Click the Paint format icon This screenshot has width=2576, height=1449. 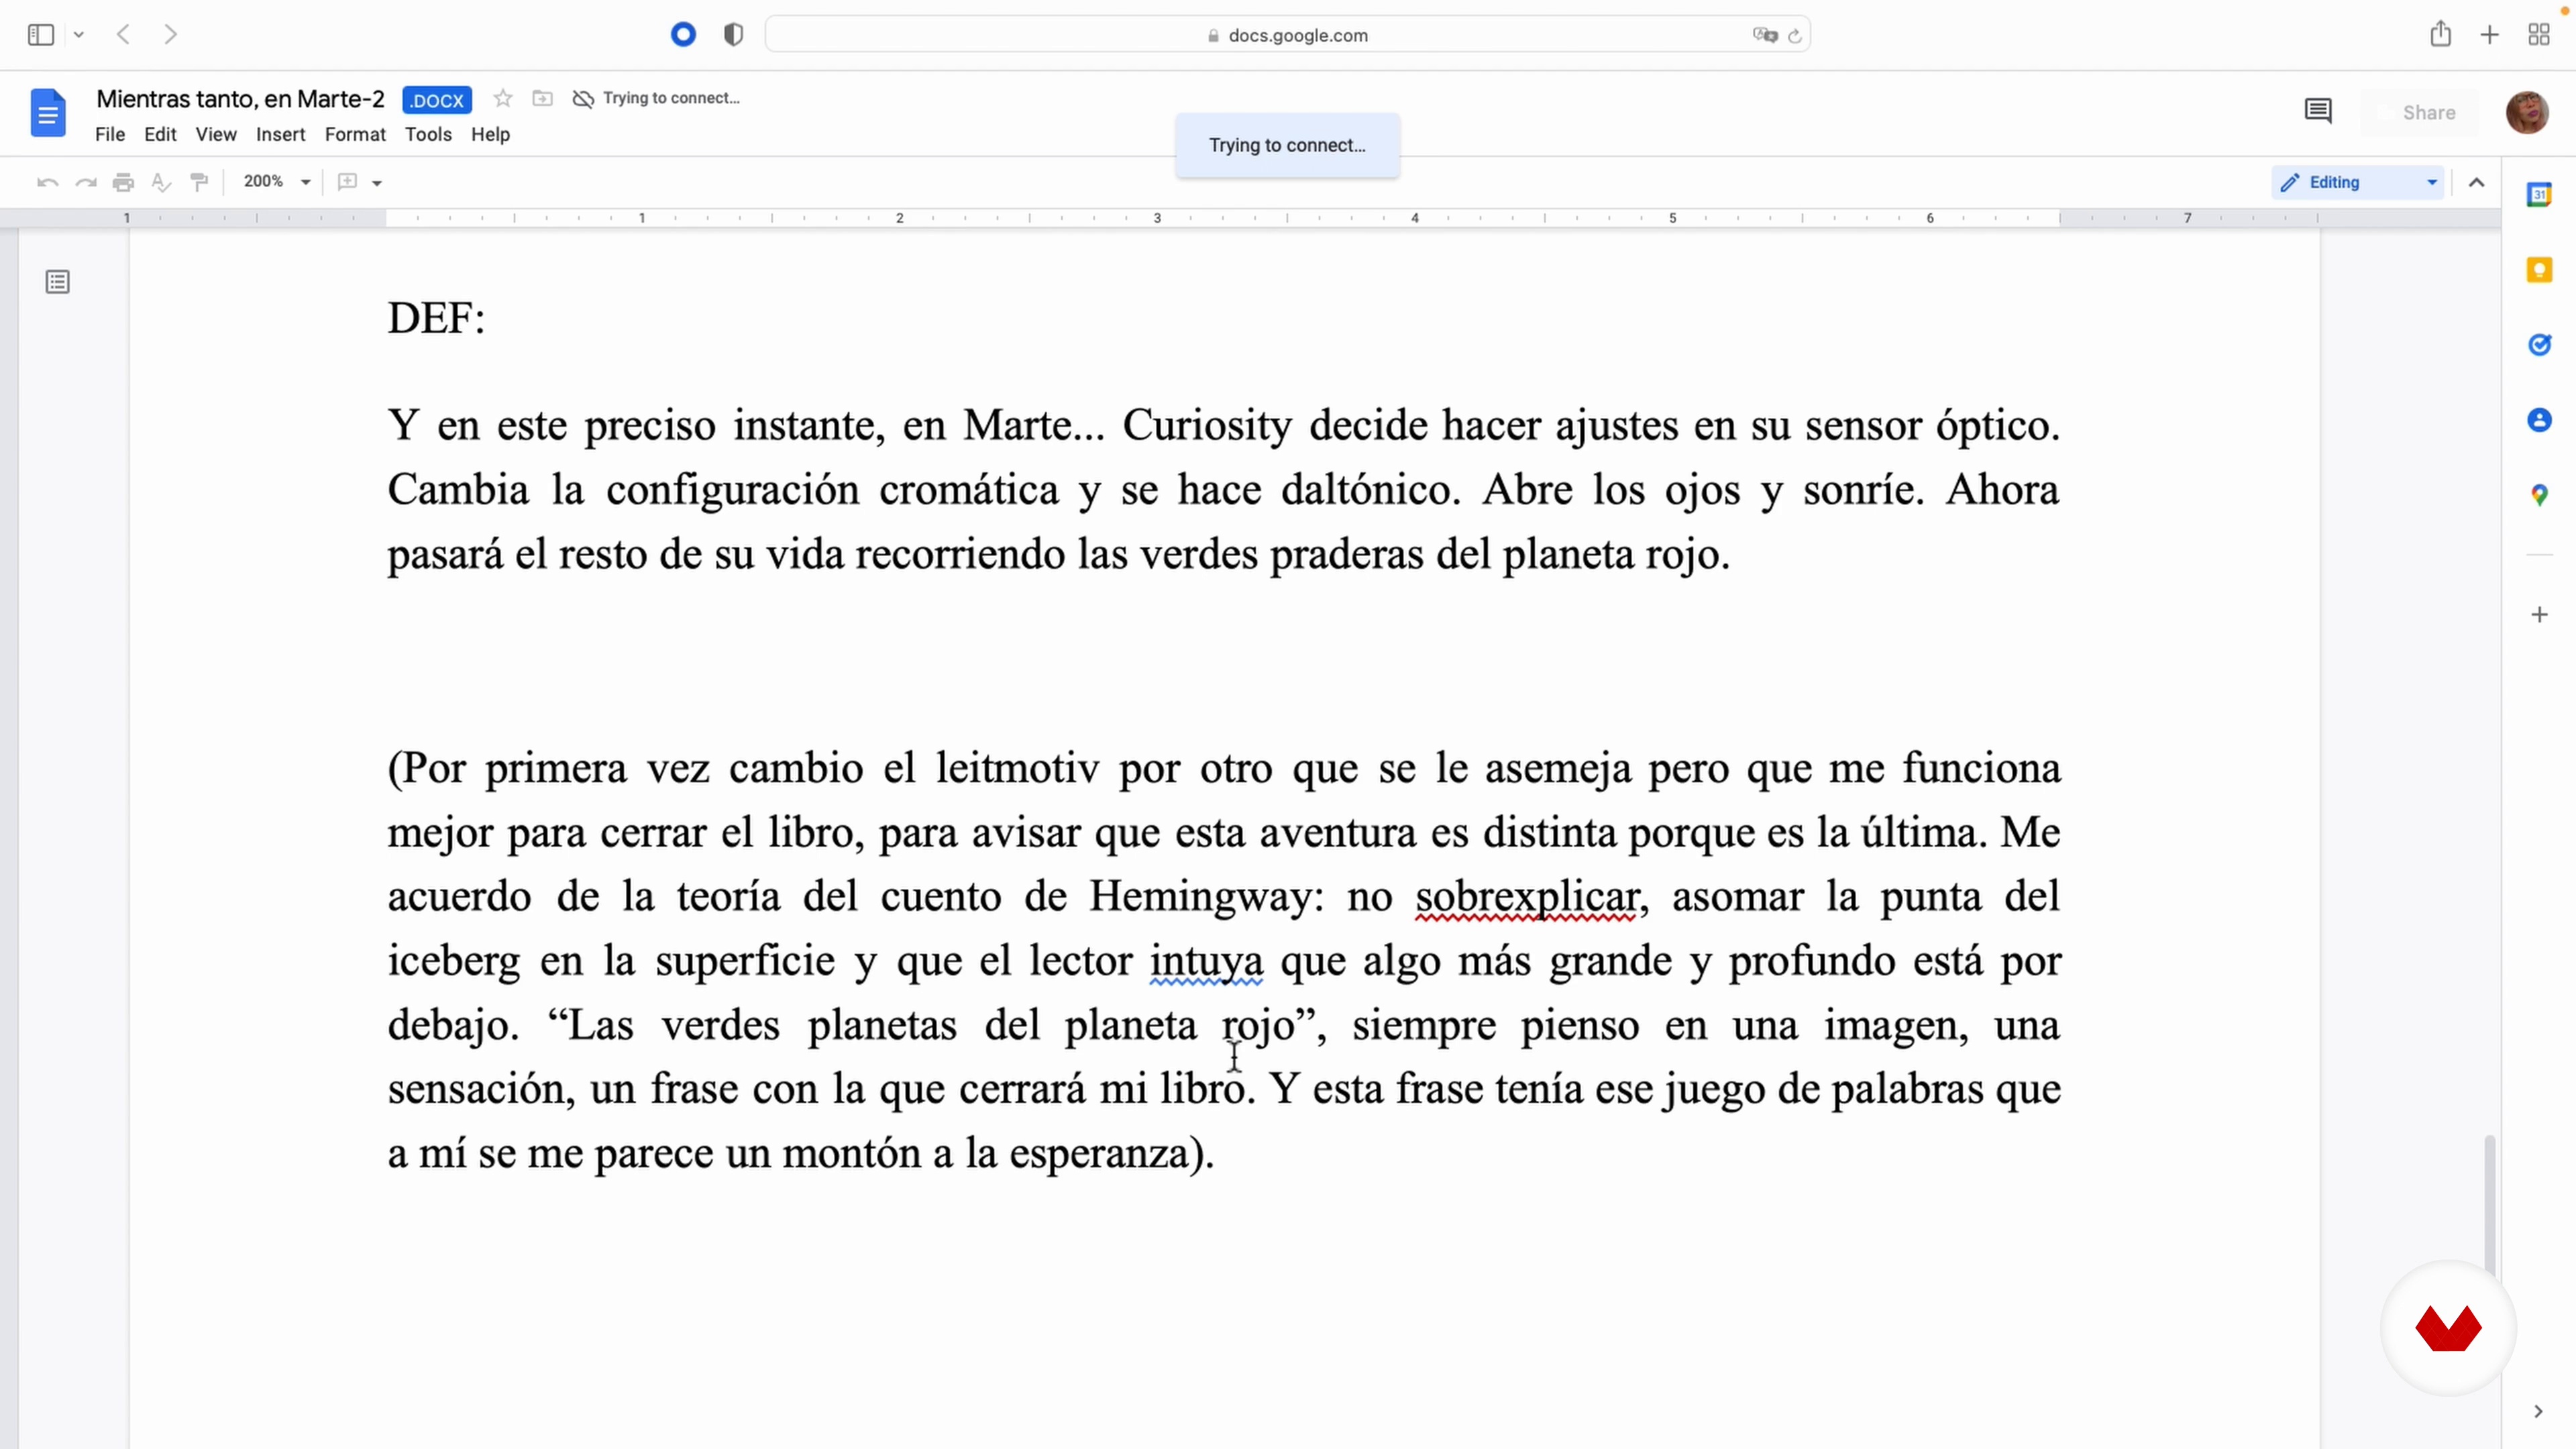199,182
